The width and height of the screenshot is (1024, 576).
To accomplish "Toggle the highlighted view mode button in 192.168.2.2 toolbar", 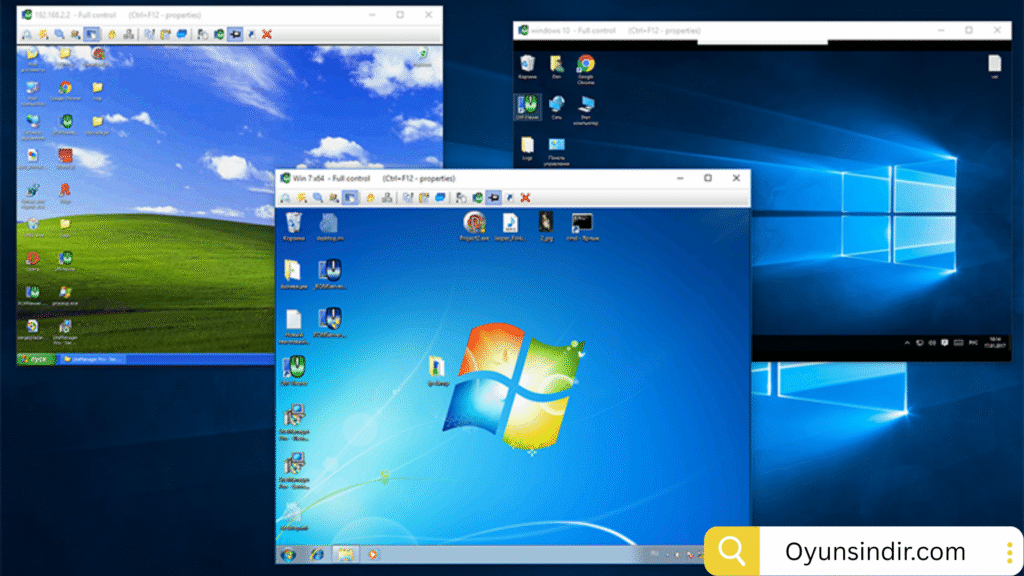I will [91, 34].
